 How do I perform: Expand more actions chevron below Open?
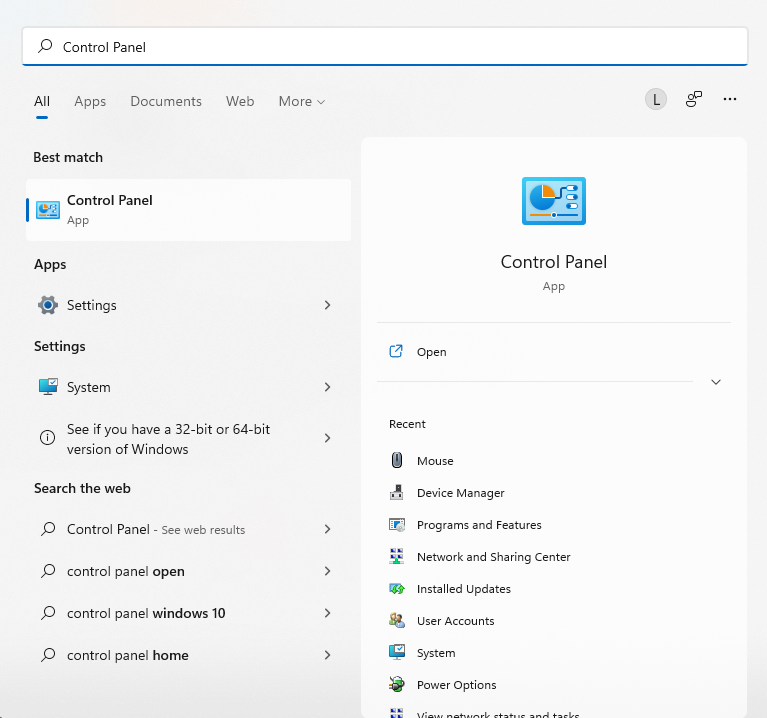(x=716, y=382)
